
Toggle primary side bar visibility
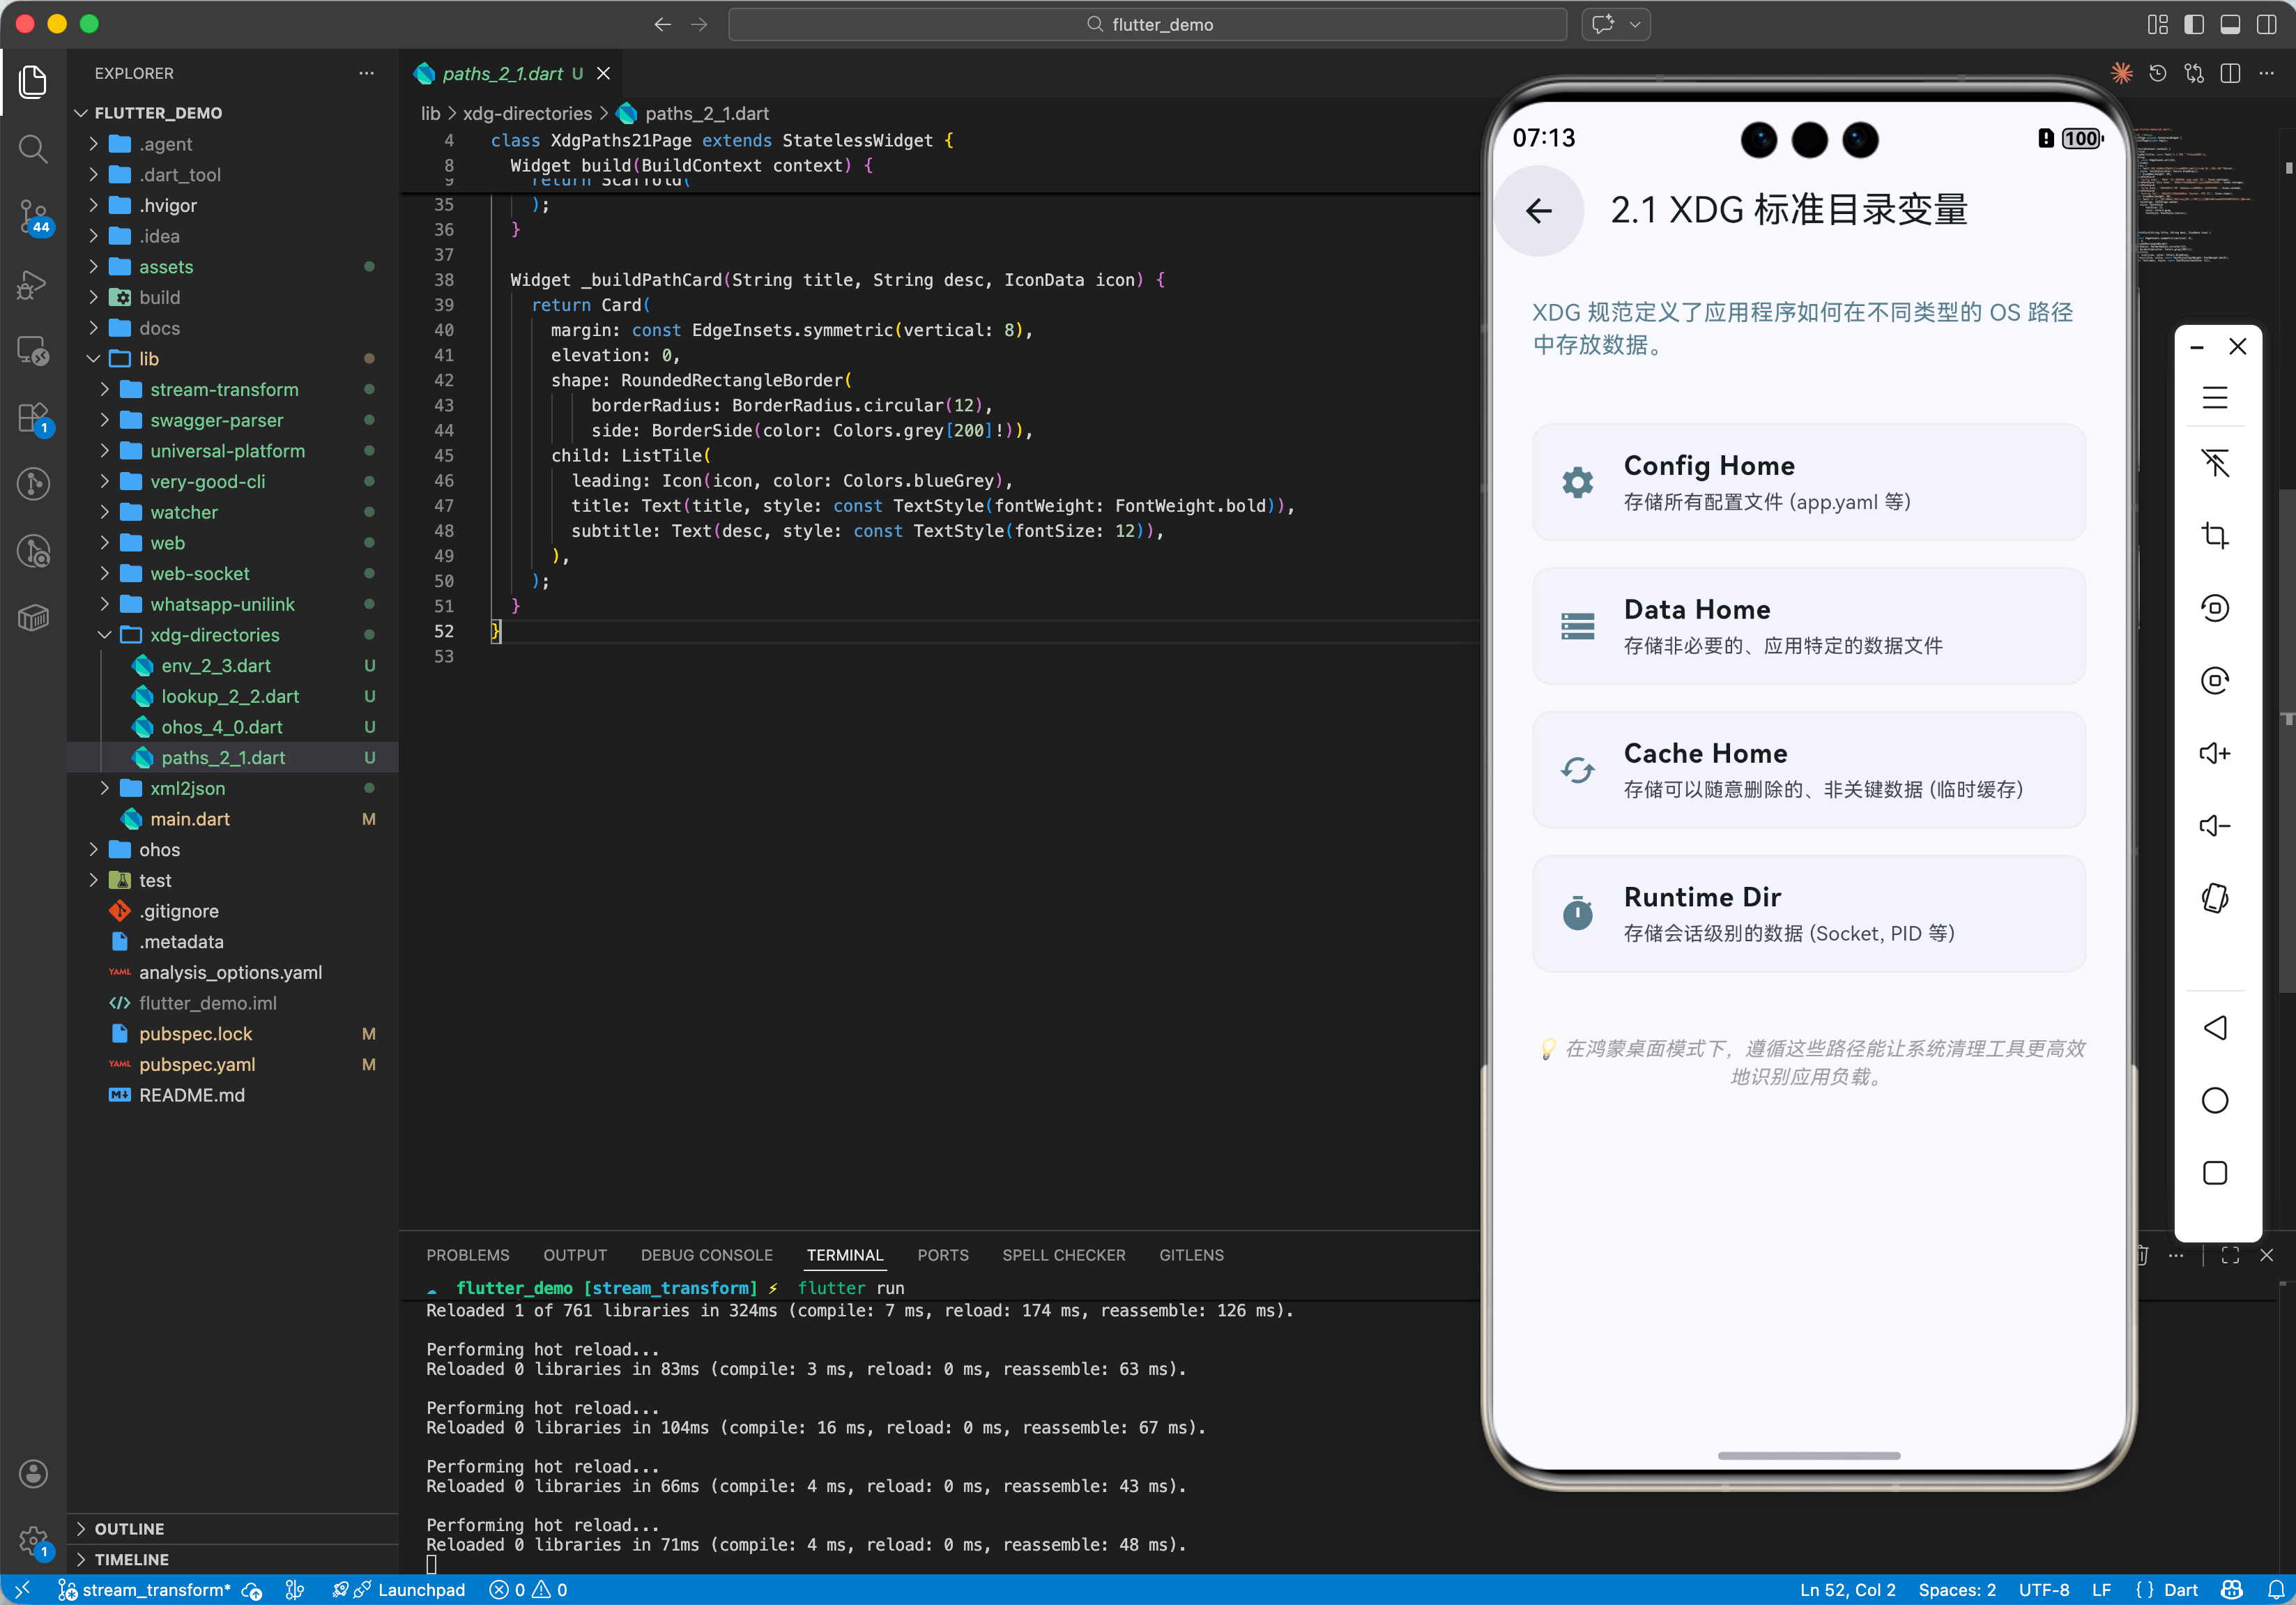pyautogui.click(x=2193, y=24)
